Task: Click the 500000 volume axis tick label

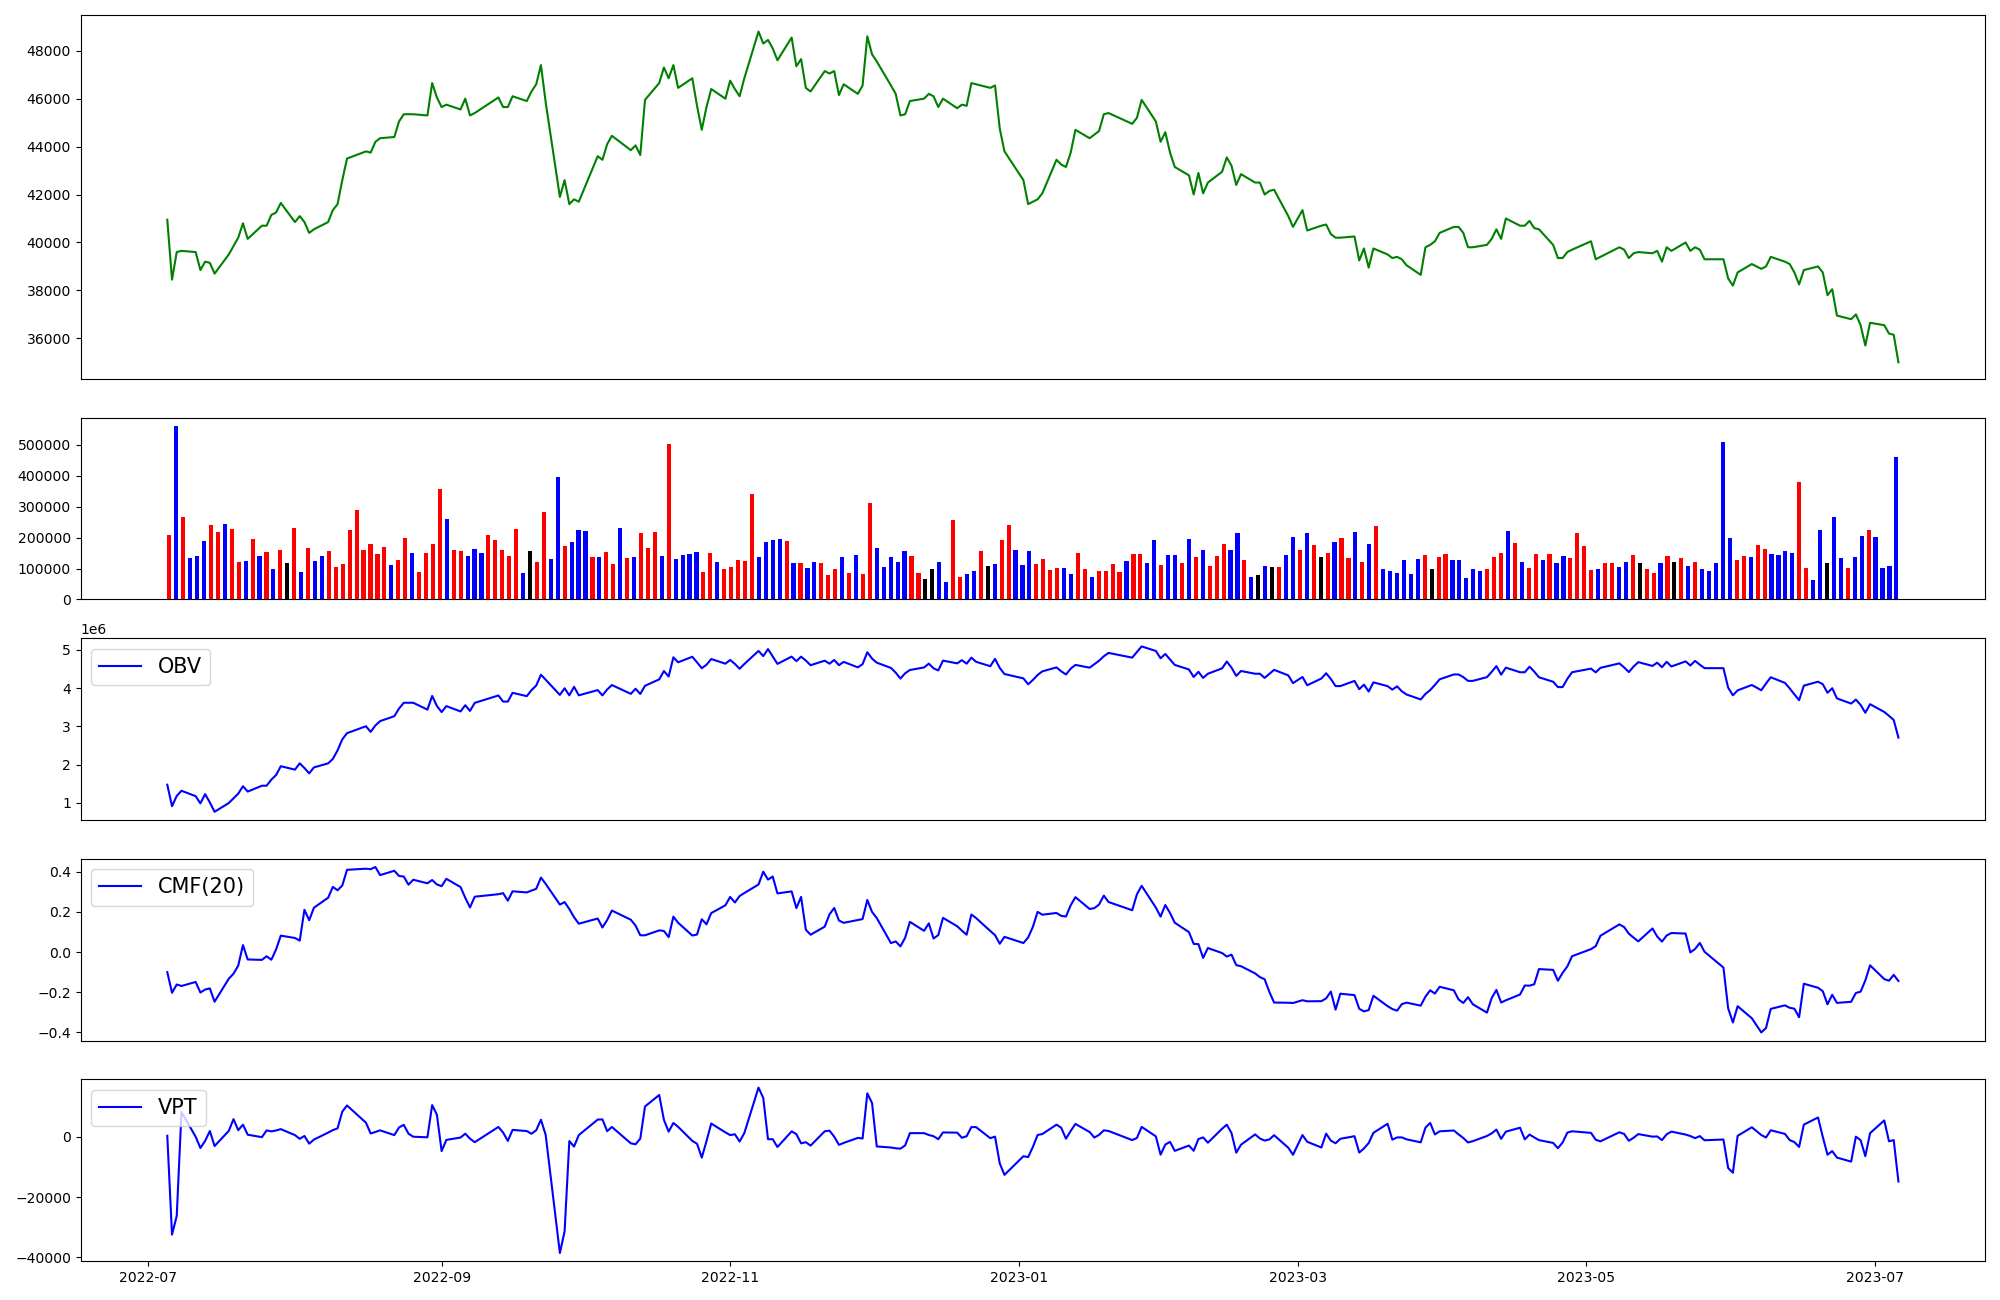Action: pyautogui.click(x=45, y=445)
